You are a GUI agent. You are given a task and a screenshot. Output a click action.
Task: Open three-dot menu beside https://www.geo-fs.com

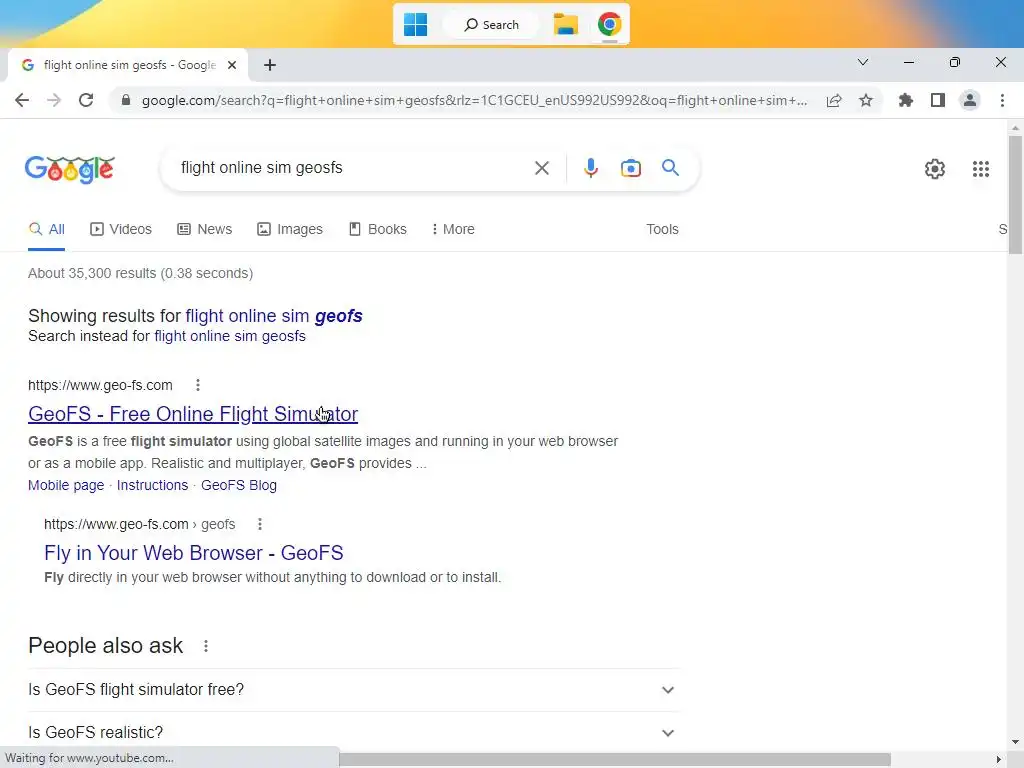pos(198,385)
